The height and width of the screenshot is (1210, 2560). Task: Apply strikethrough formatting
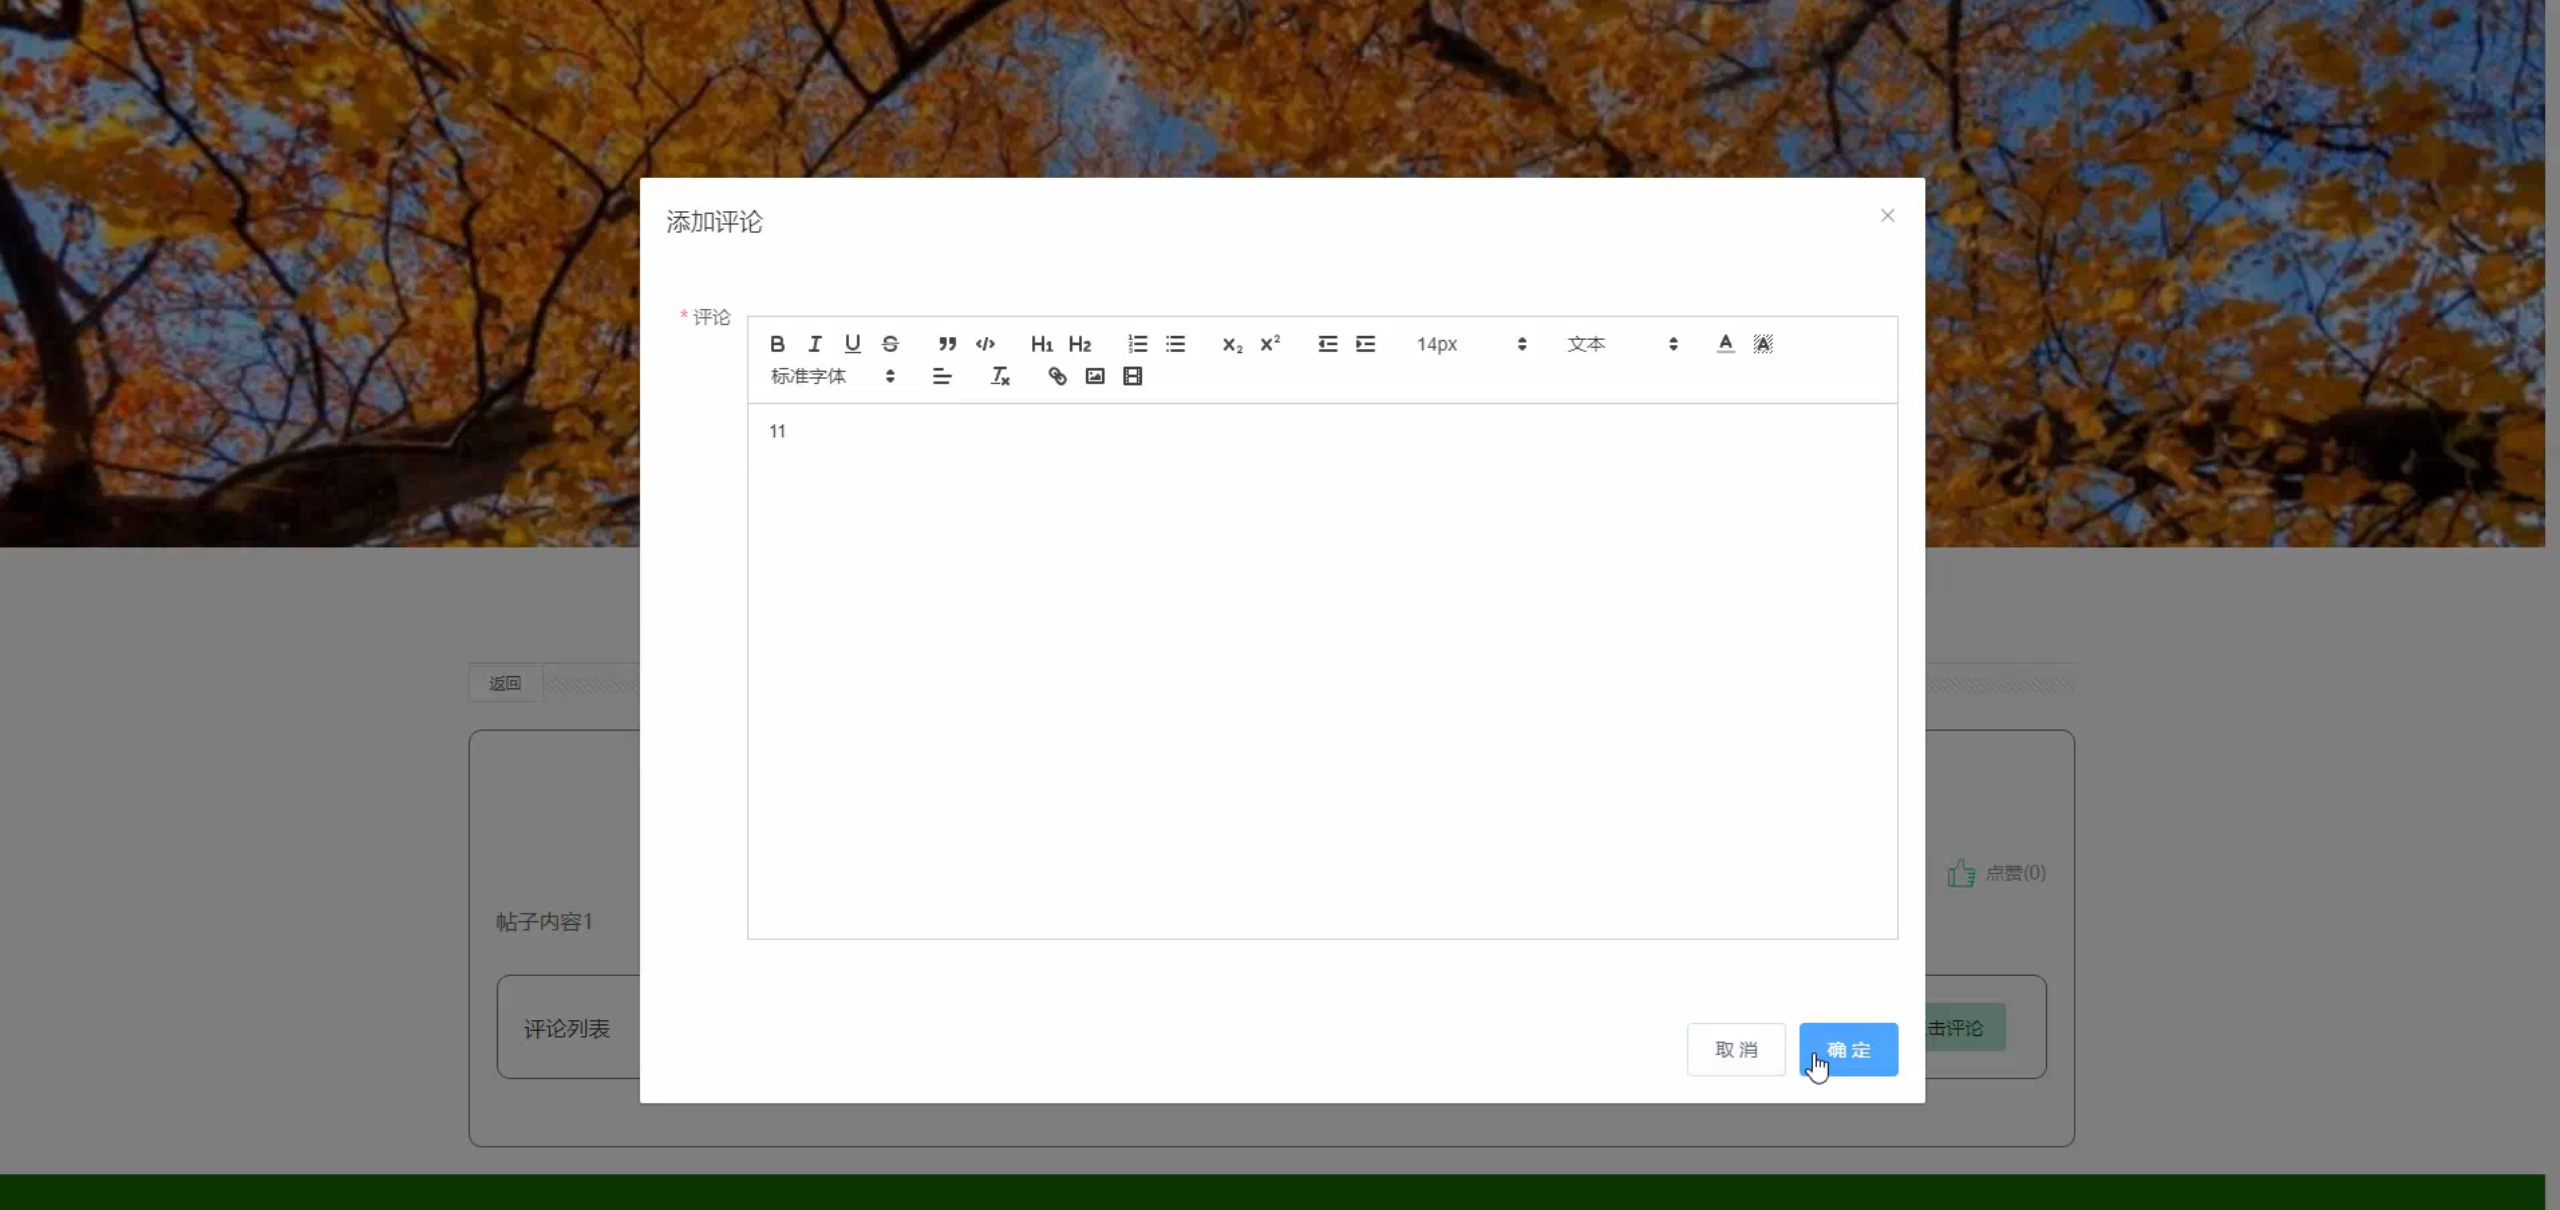[890, 344]
